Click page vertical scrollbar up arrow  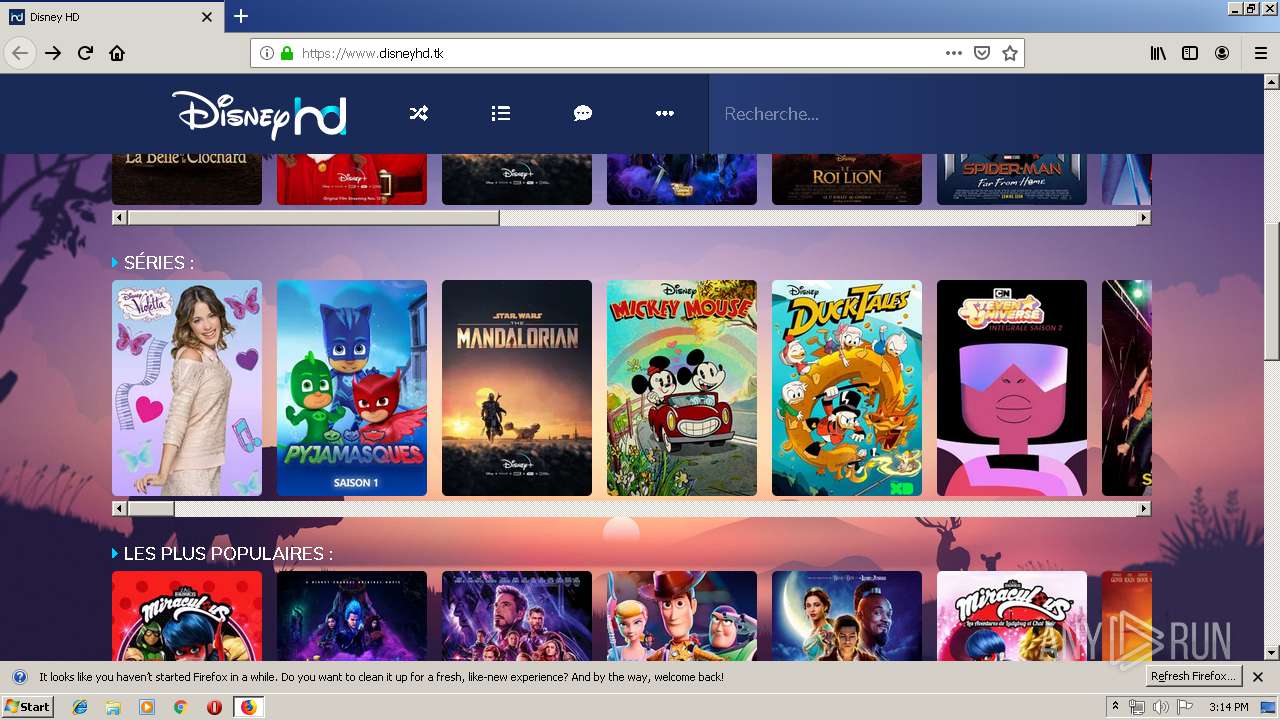(x=1272, y=82)
